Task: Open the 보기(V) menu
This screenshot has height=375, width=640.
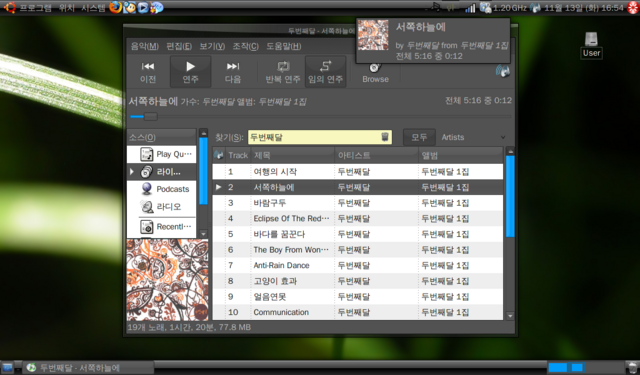Action: click(212, 46)
